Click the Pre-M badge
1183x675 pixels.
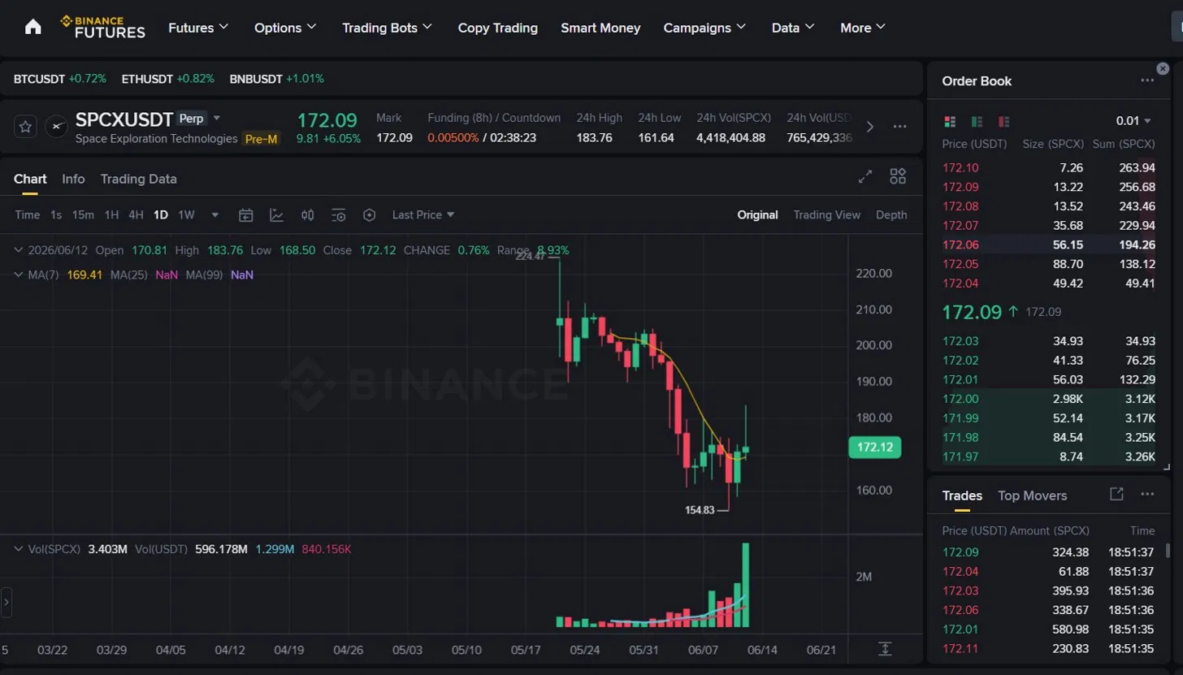click(x=261, y=139)
